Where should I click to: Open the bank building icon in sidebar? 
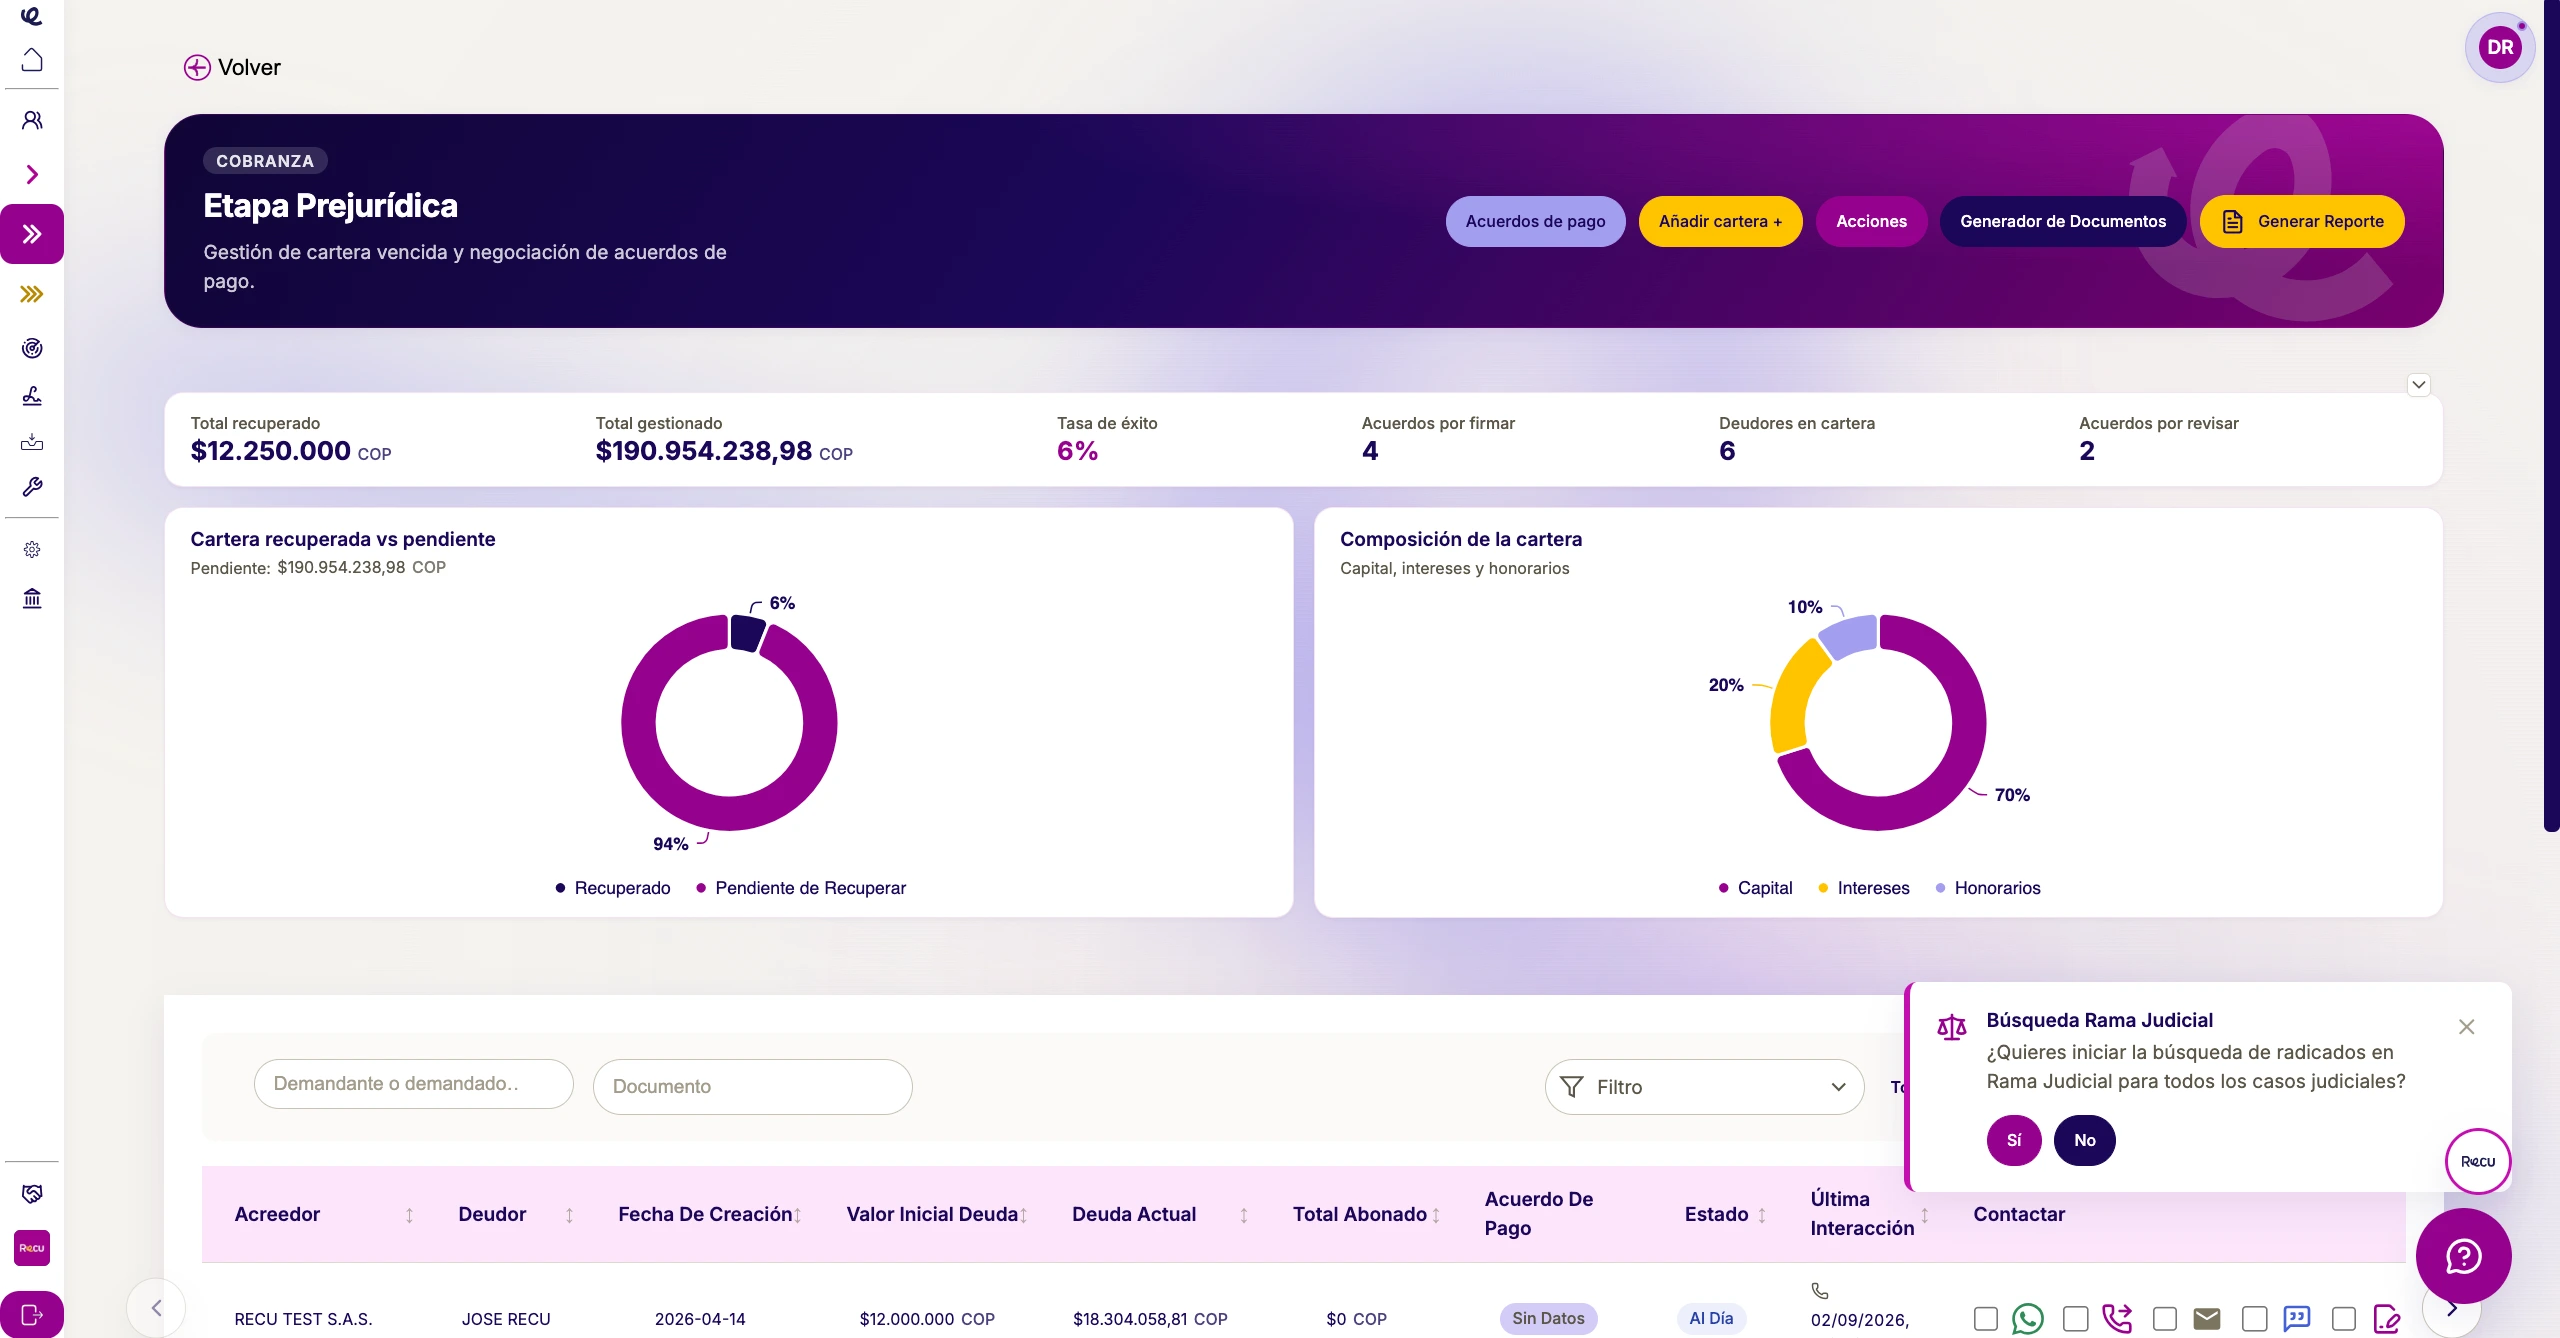tap(32, 598)
